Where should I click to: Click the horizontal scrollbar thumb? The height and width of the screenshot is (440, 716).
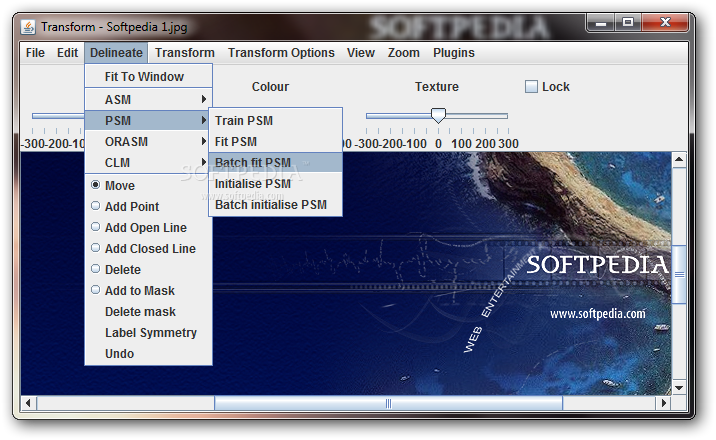tap(389, 403)
